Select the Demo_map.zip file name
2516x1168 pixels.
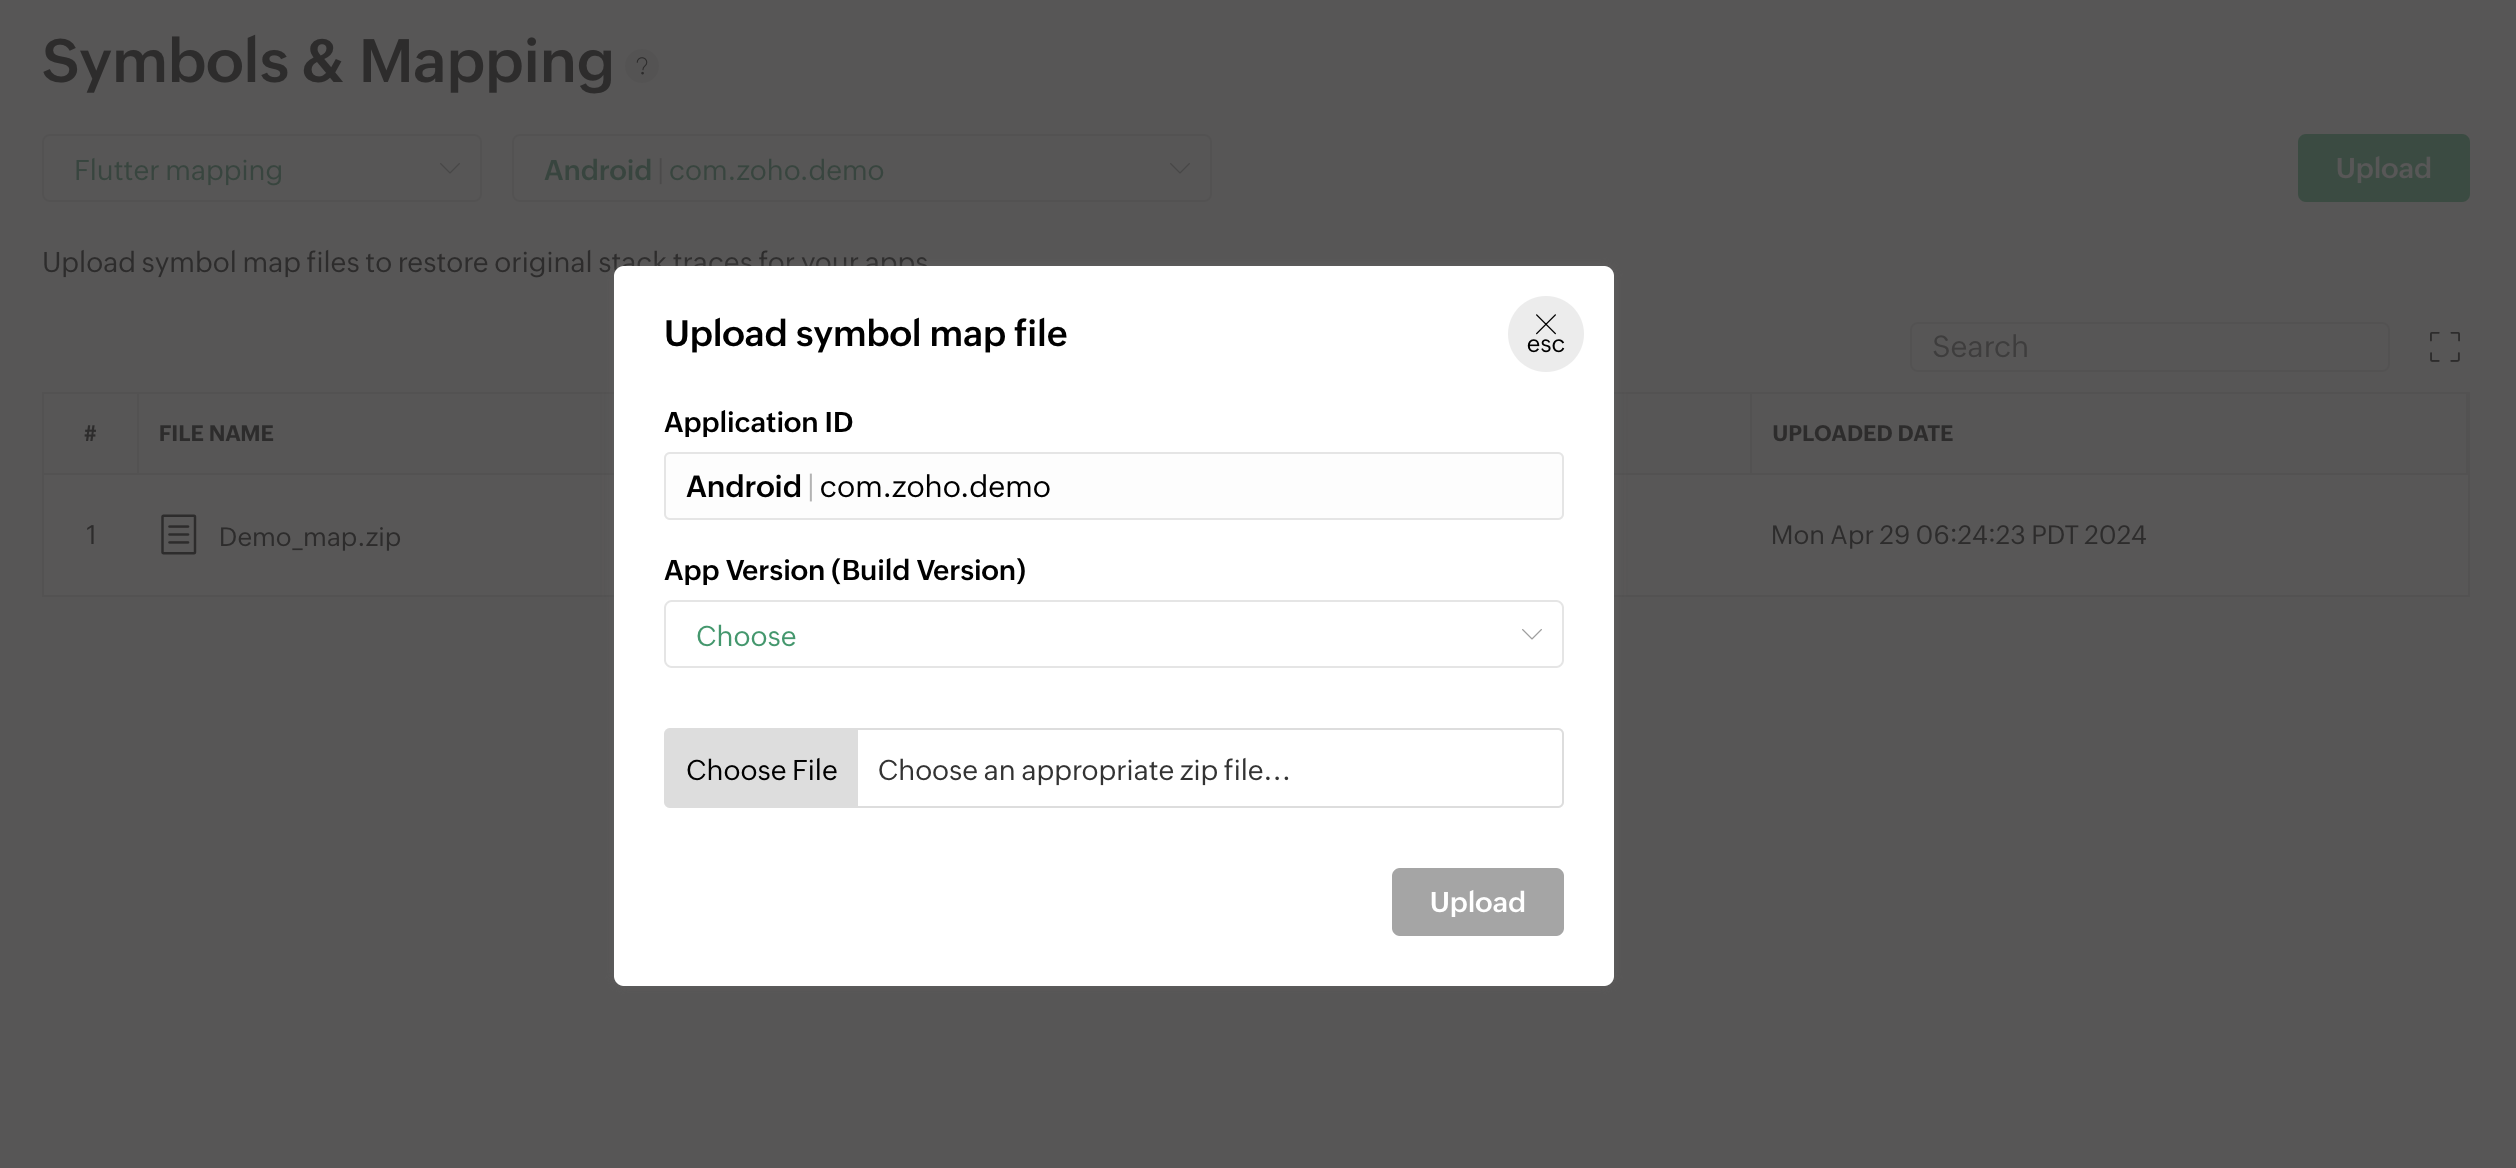(310, 537)
